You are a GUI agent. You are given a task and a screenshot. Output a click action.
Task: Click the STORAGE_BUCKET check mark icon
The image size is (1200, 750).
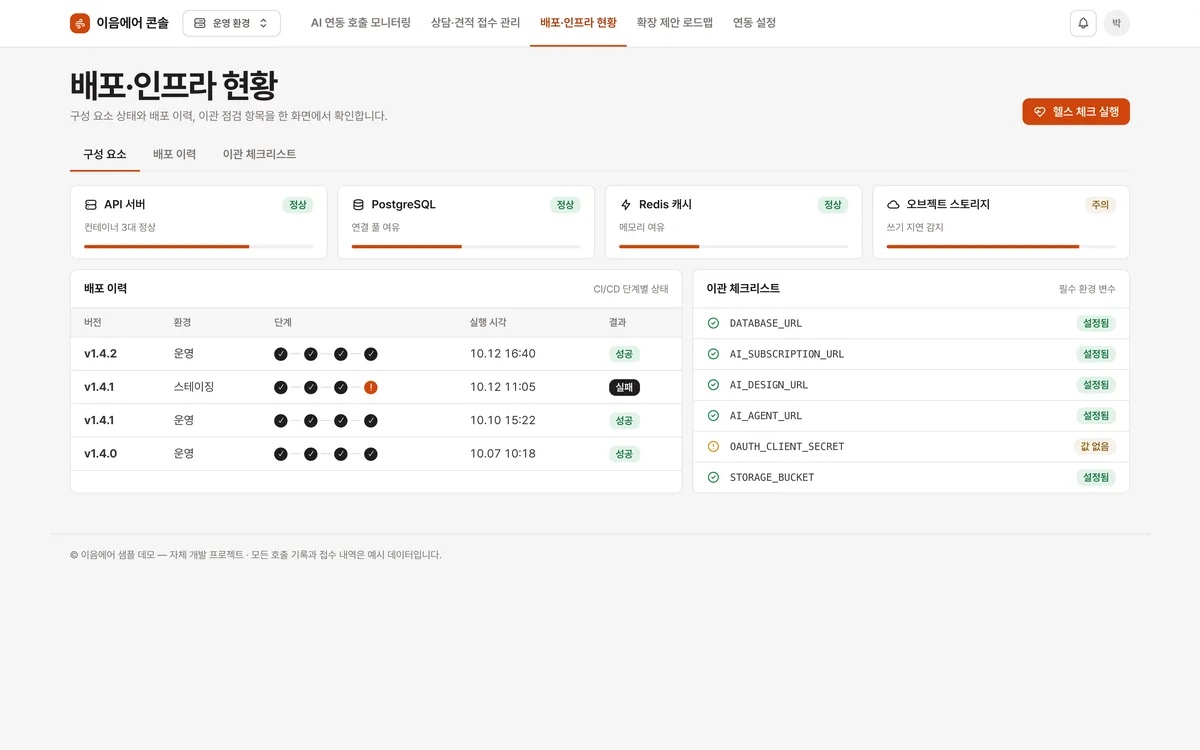tap(713, 477)
